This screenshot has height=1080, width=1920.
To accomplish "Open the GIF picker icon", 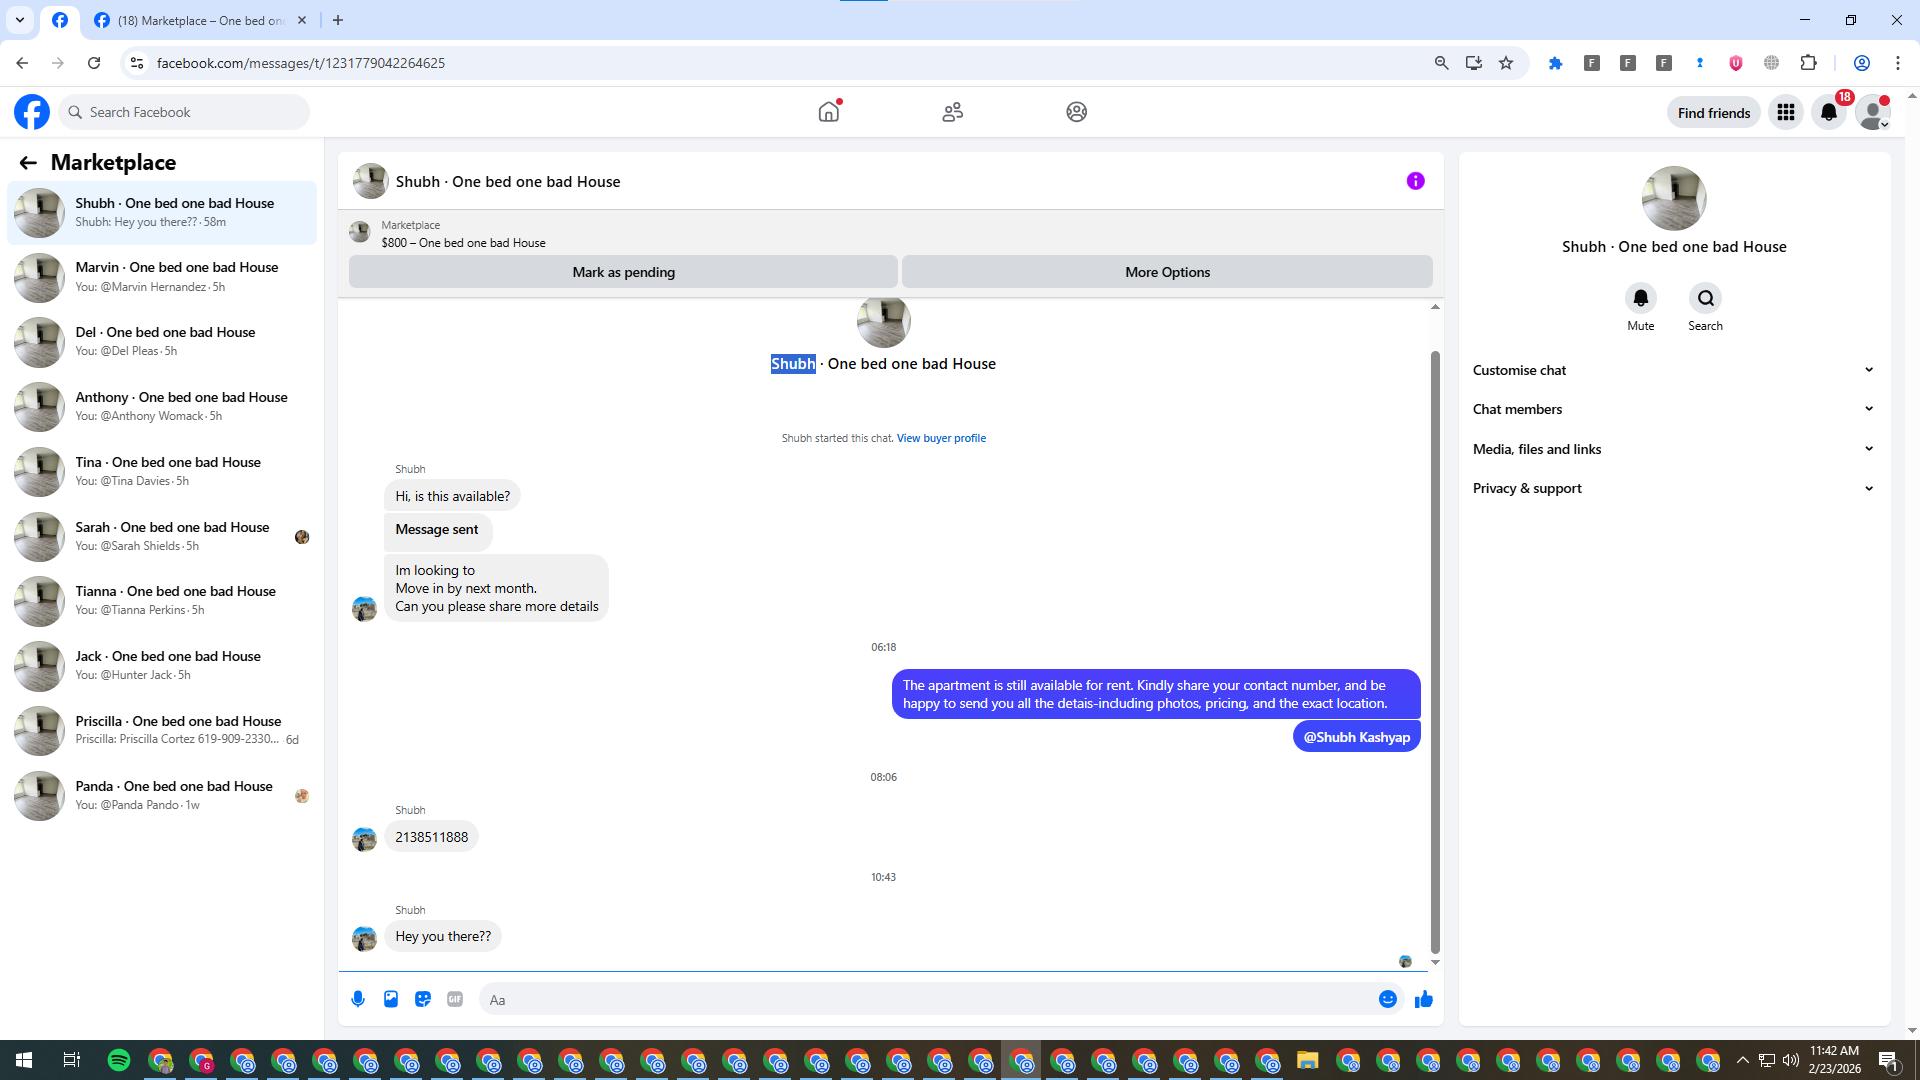I will tap(455, 999).
